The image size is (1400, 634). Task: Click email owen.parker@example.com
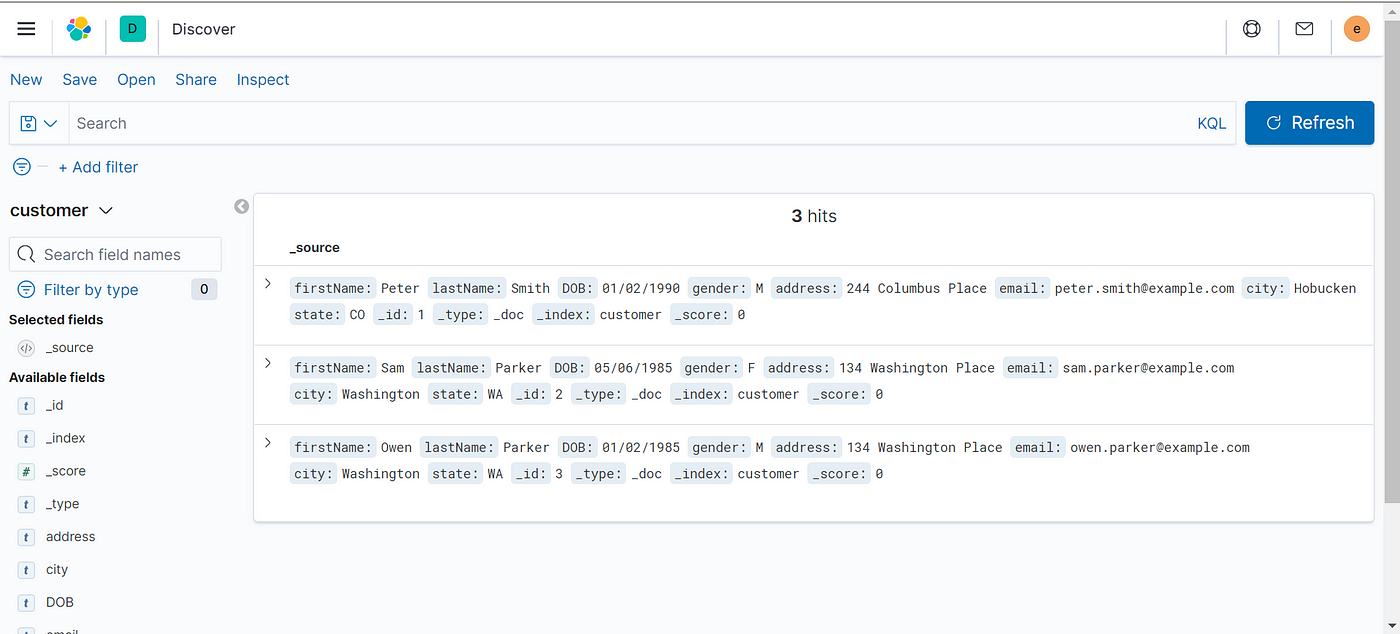pos(1160,447)
